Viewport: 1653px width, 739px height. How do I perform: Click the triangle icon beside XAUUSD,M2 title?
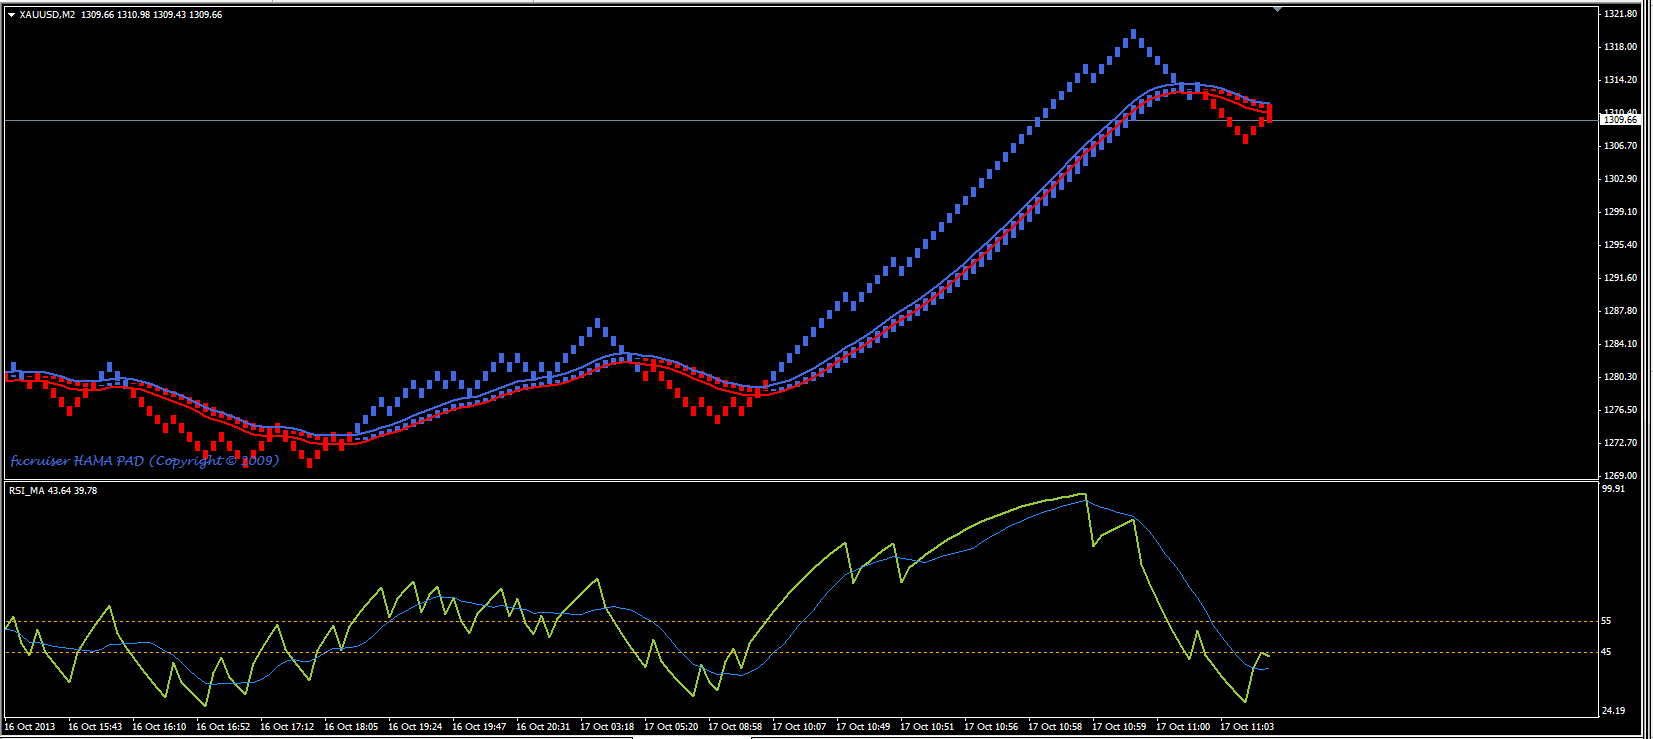point(12,15)
